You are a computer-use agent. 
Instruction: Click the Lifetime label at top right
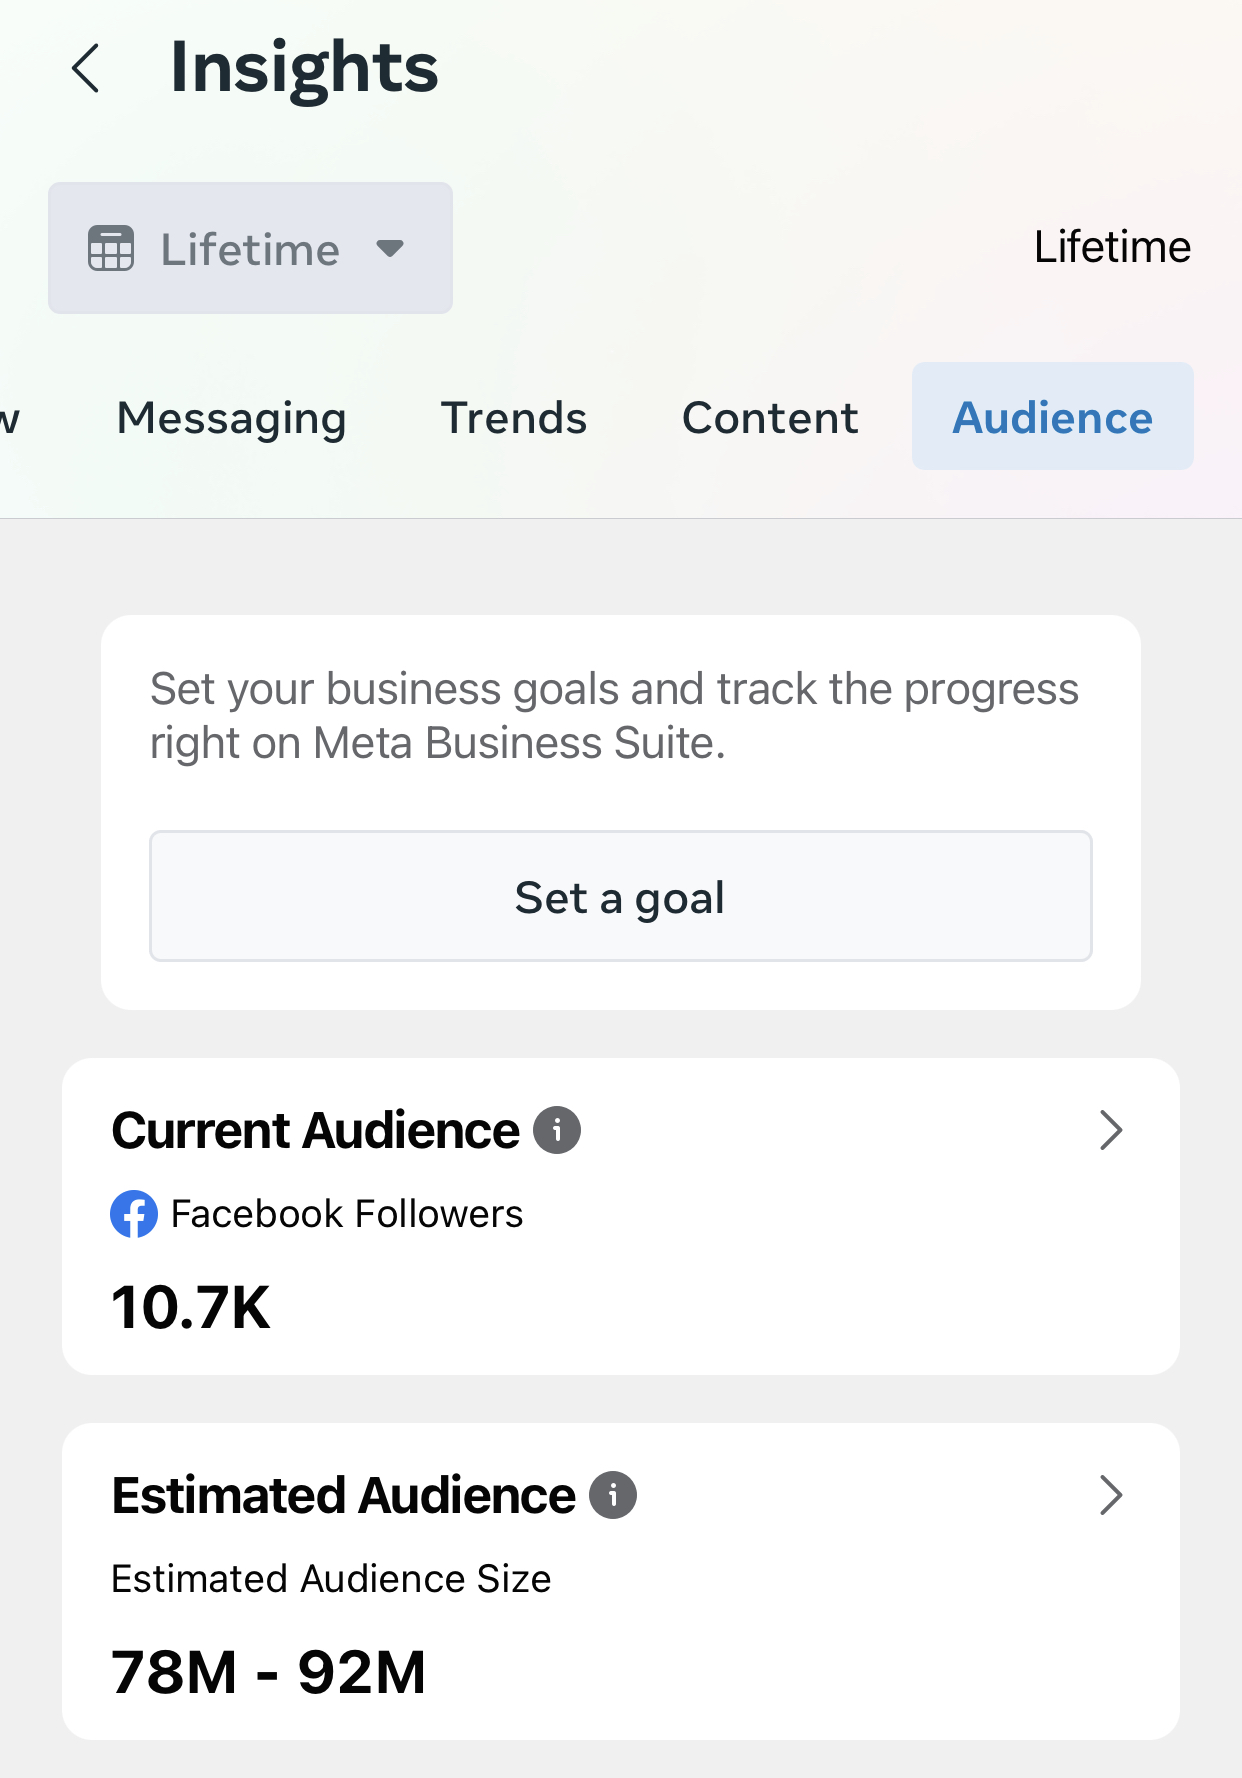[x=1112, y=247]
